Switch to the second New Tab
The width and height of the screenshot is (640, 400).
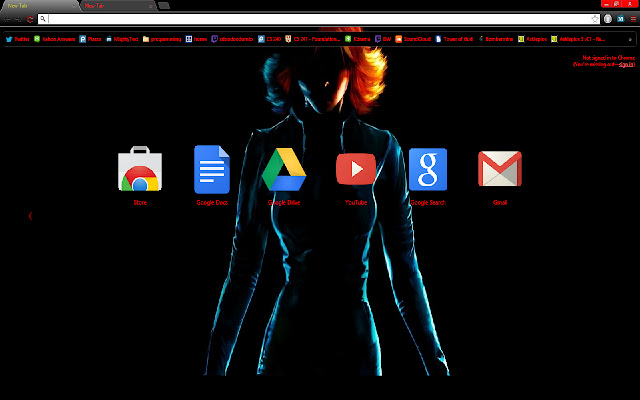118,6
